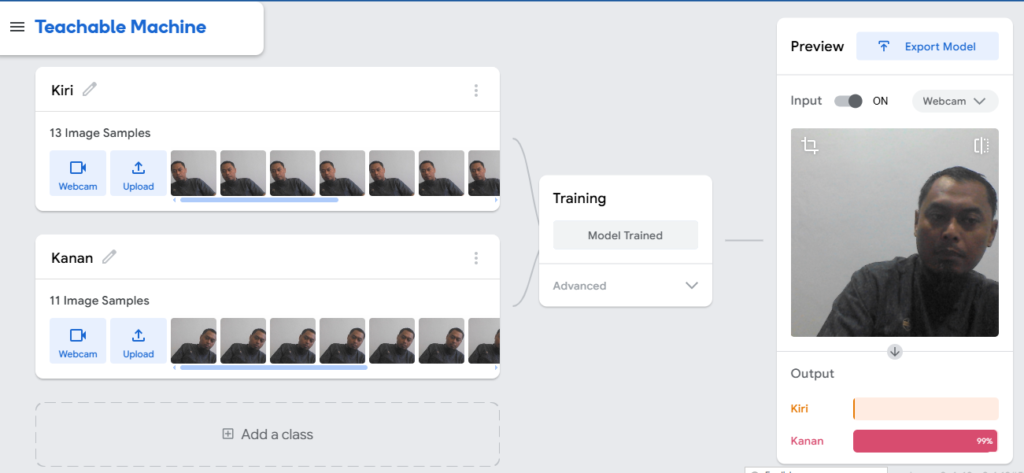Open Kiri class three-dot options menu

(x=476, y=91)
